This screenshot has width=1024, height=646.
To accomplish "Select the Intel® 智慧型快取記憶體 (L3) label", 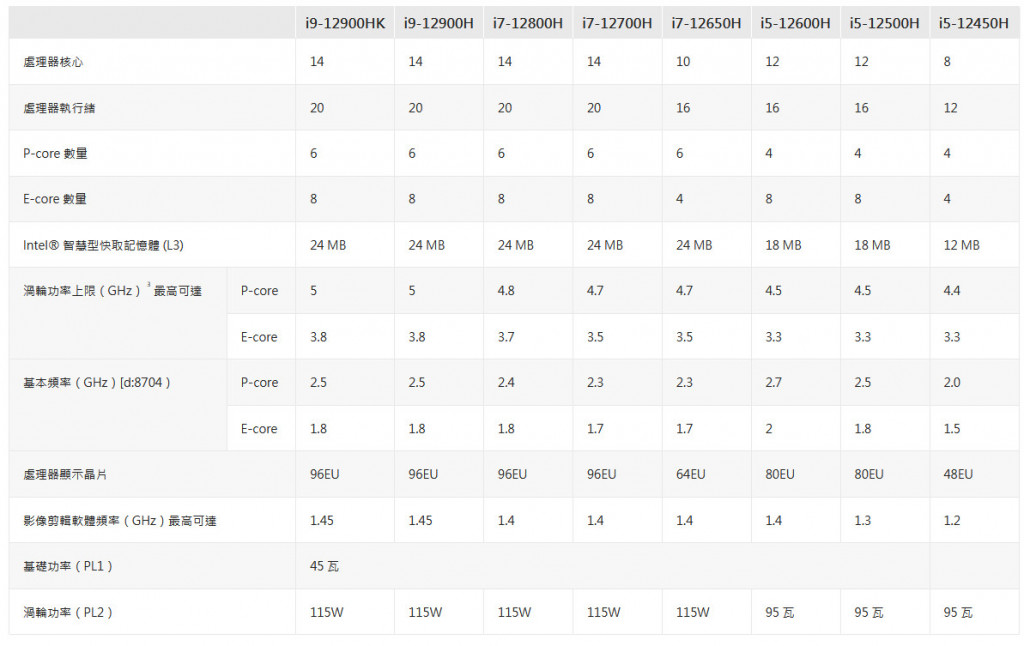I will coord(103,246).
